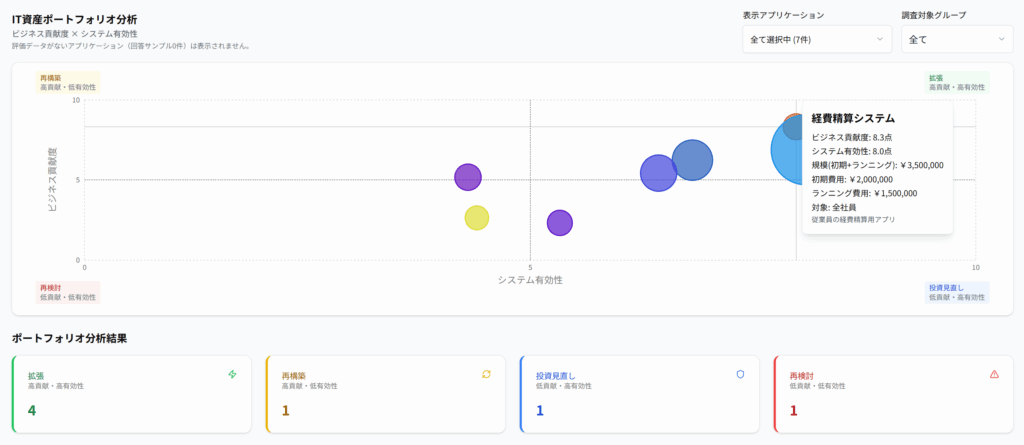Viewport: 1024px width, 445px height.
Task: Click the shield icon on 投資見直し card
Action: click(x=740, y=374)
